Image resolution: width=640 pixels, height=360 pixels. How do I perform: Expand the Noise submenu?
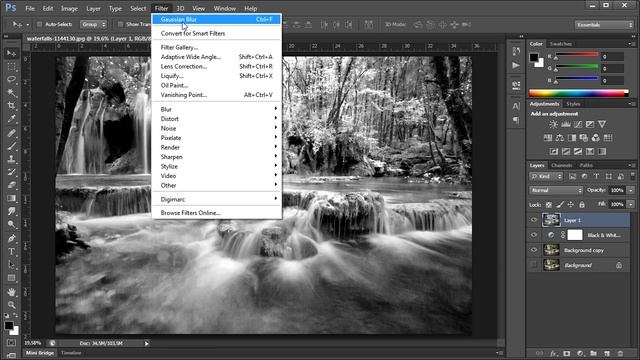tap(217, 128)
